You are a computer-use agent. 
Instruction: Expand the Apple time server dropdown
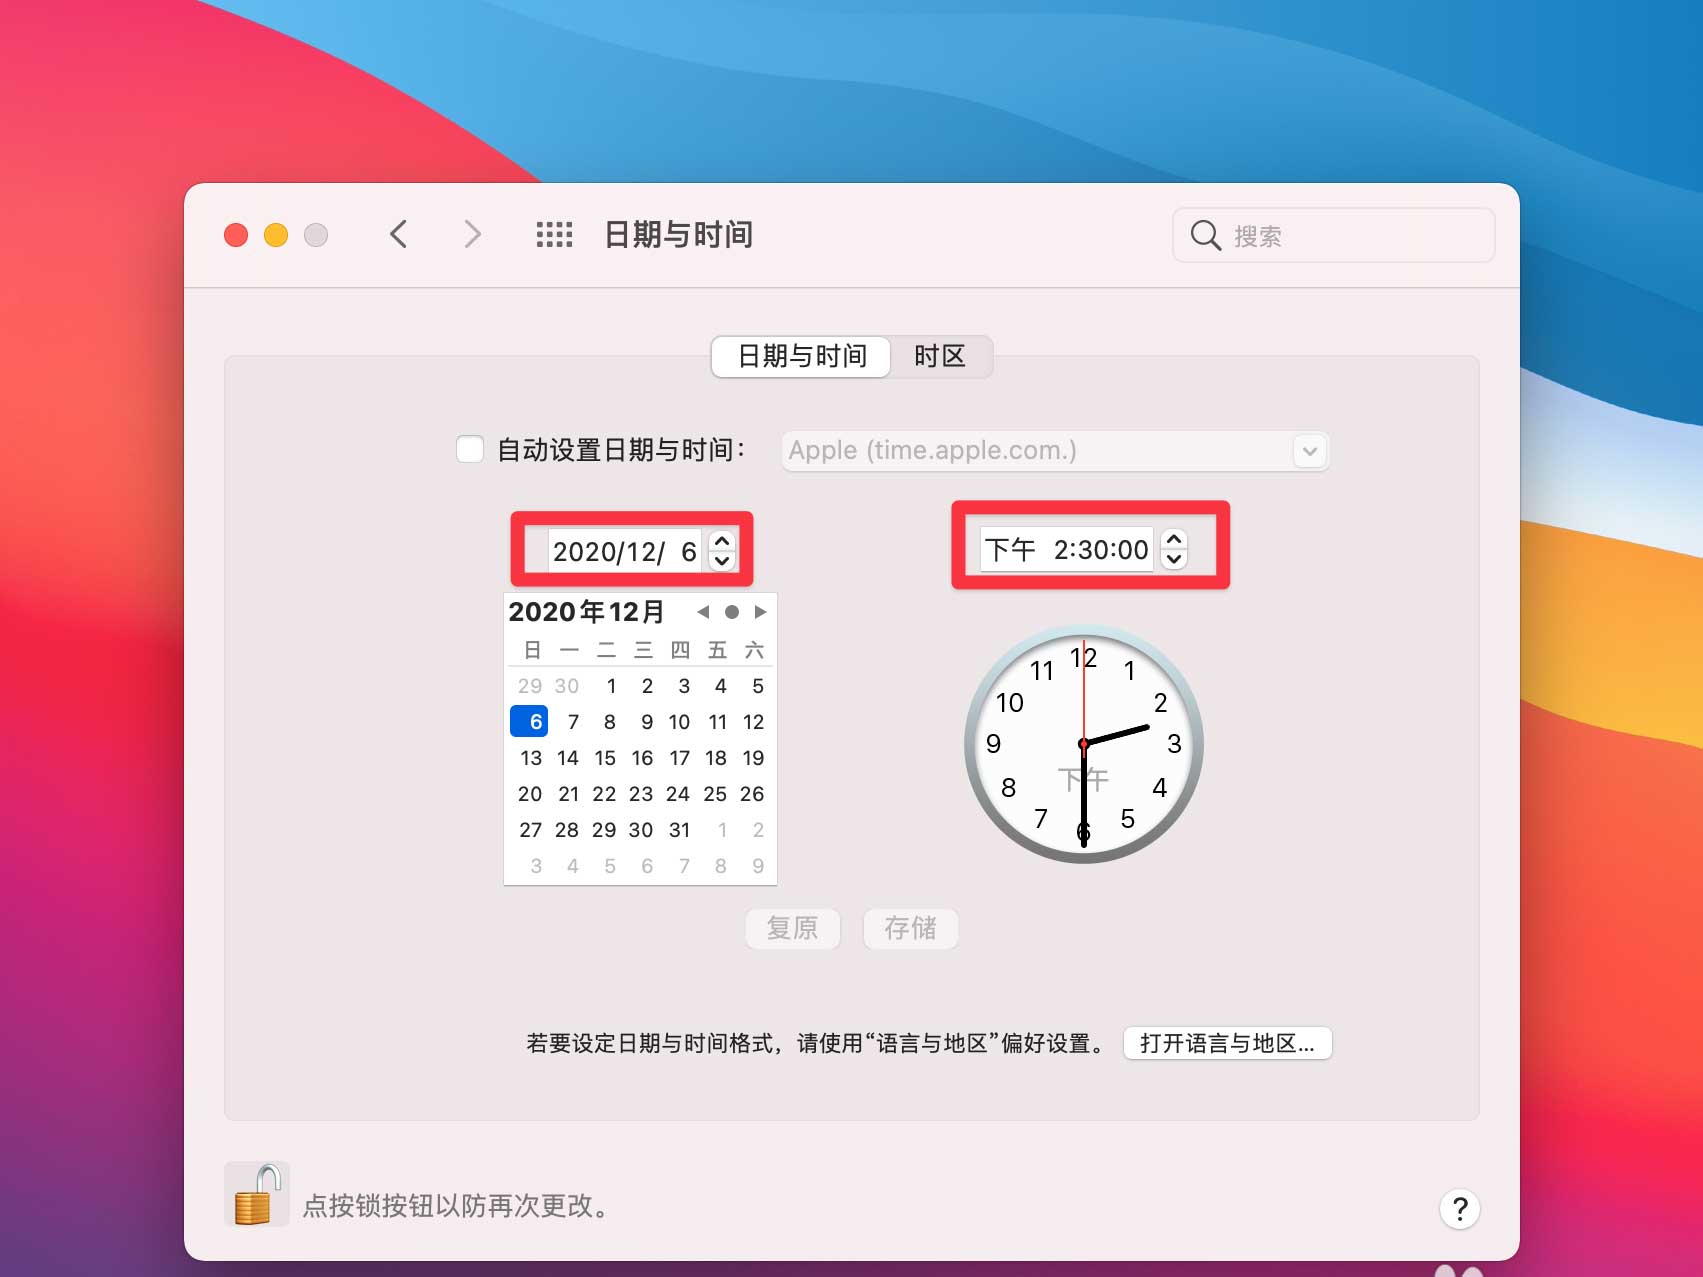tap(1310, 451)
